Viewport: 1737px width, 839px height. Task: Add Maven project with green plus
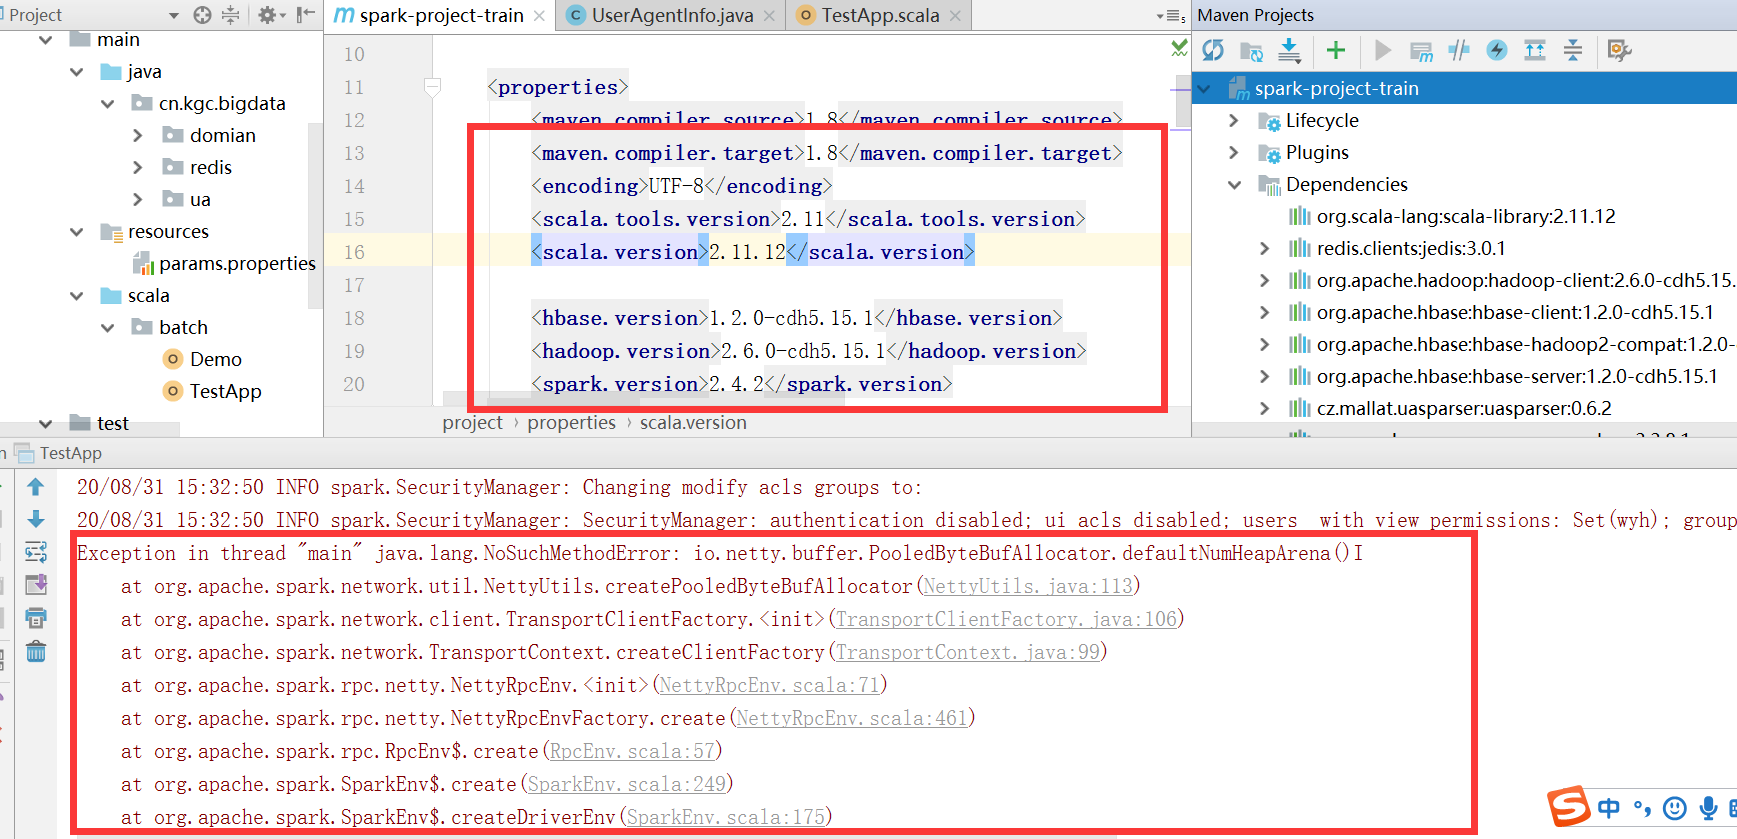(1336, 50)
